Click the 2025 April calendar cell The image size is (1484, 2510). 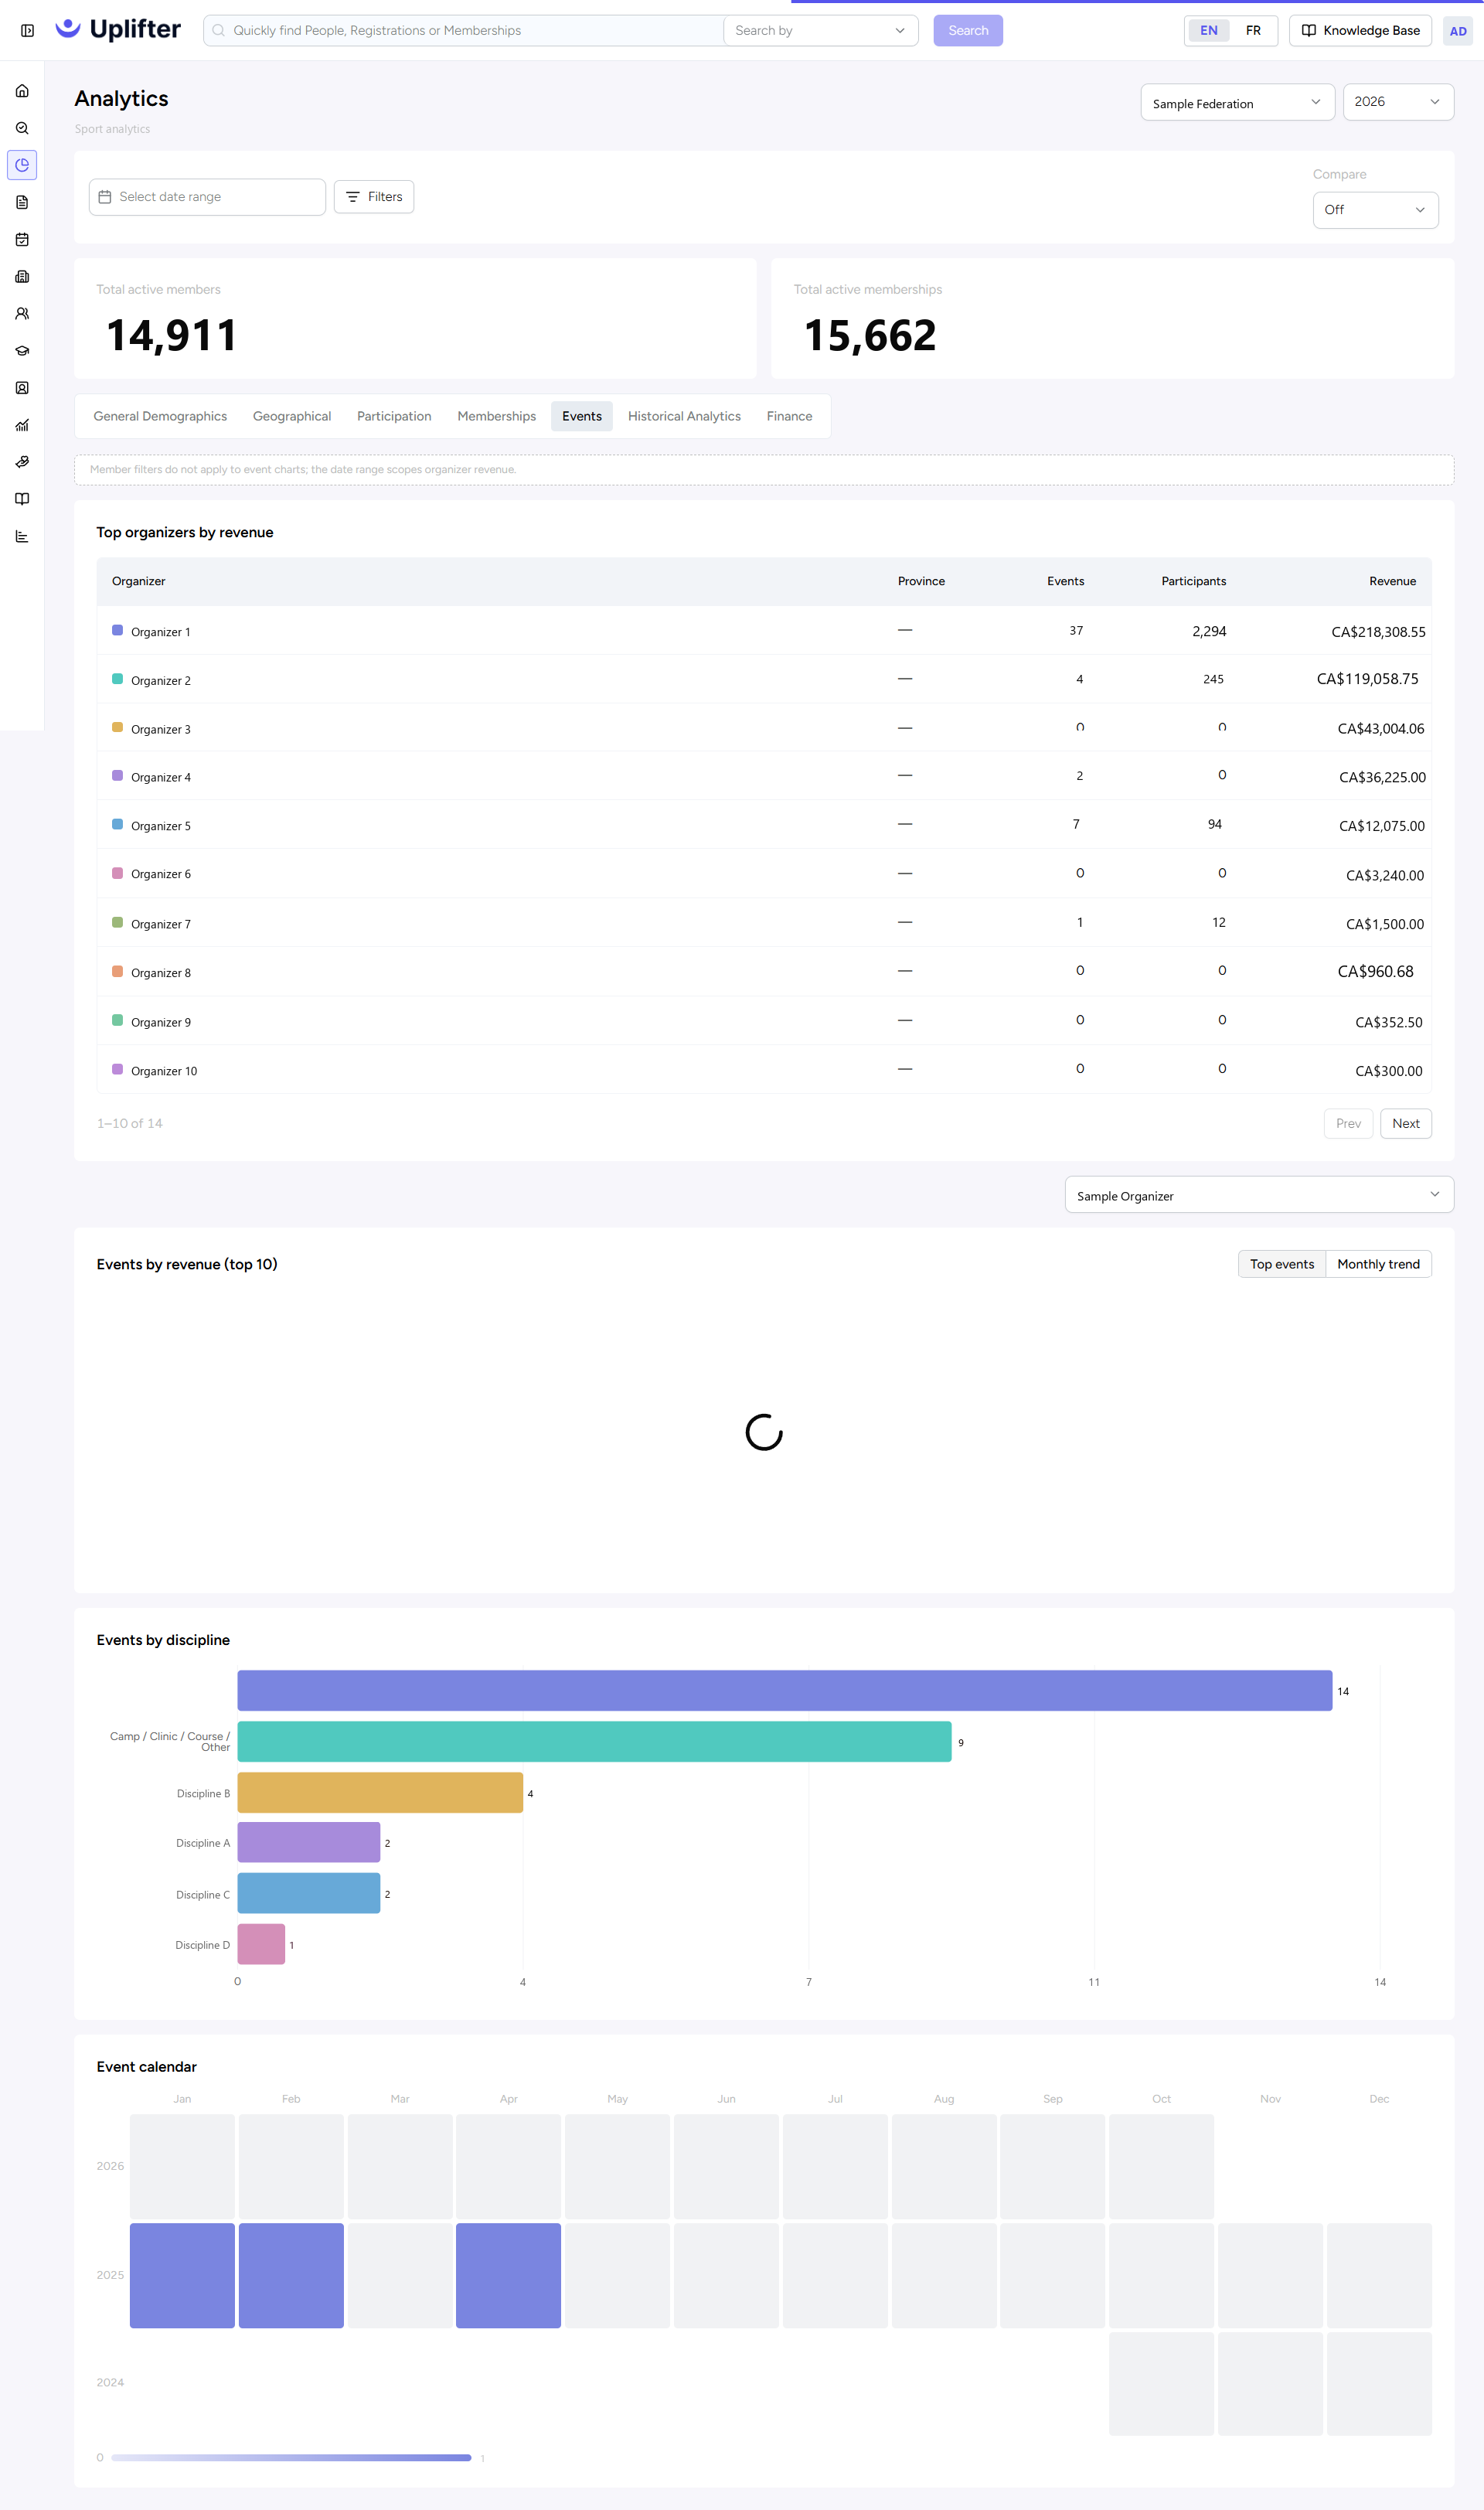pyautogui.click(x=508, y=2275)
